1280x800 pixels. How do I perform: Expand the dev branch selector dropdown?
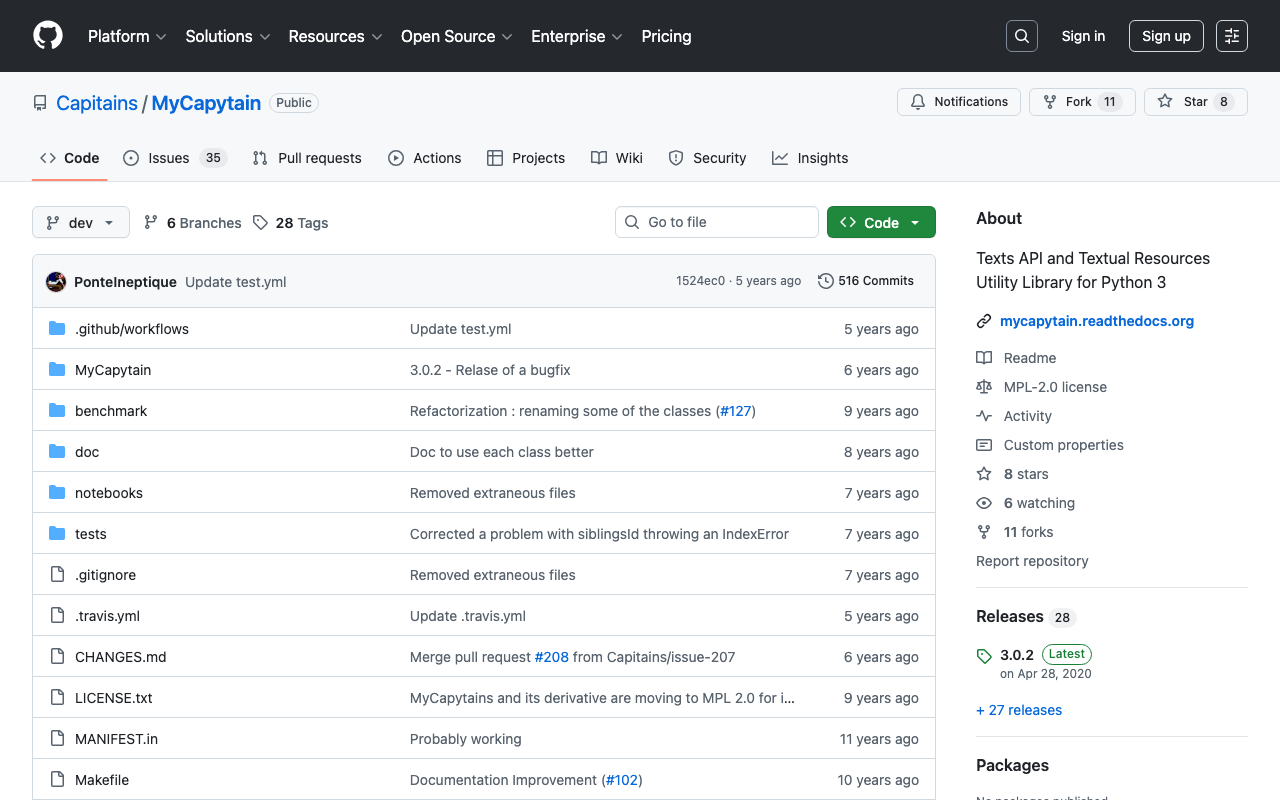click(x=81, y=223)
